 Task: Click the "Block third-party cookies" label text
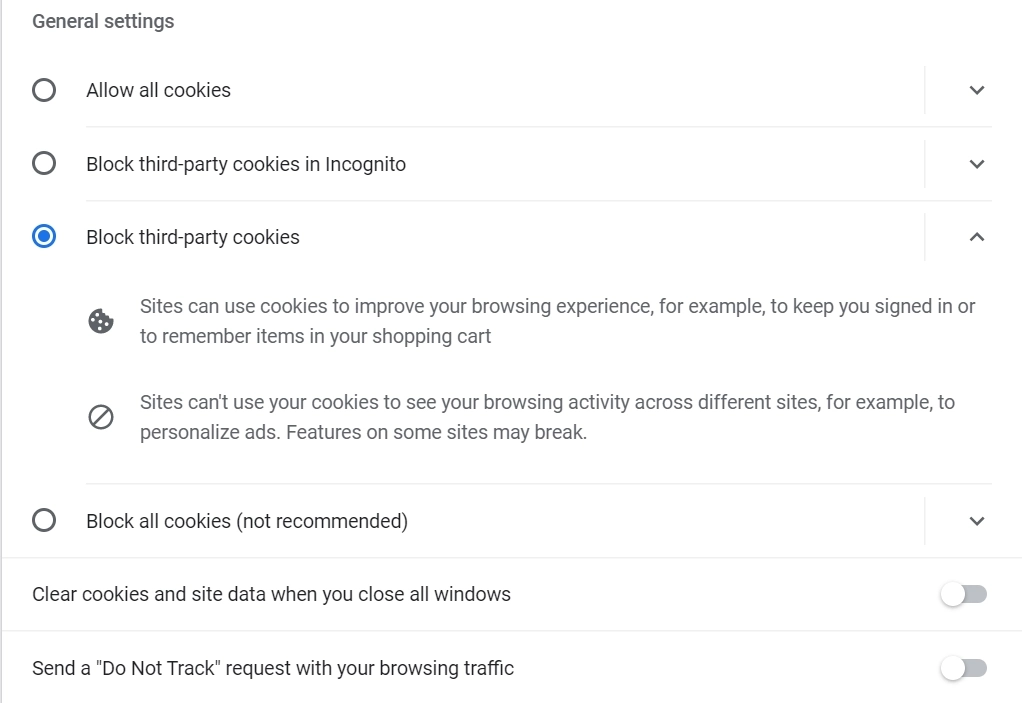click(193, 237)
